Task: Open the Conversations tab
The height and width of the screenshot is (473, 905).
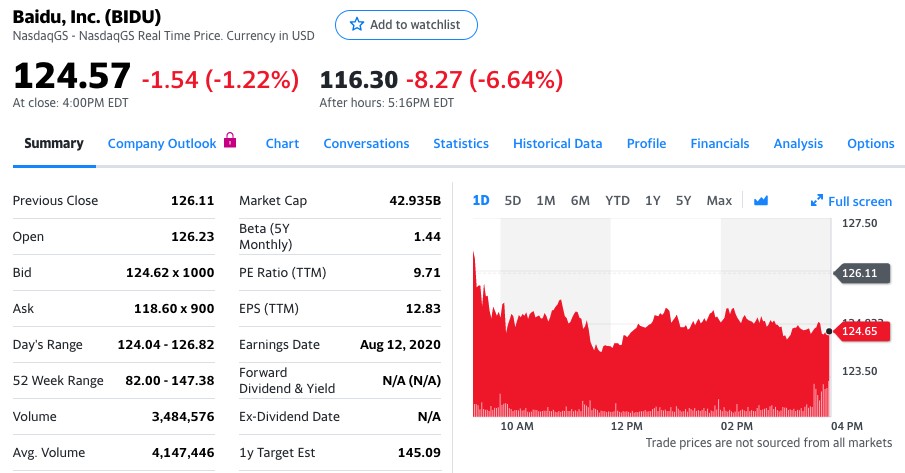Action: point(366,143)
